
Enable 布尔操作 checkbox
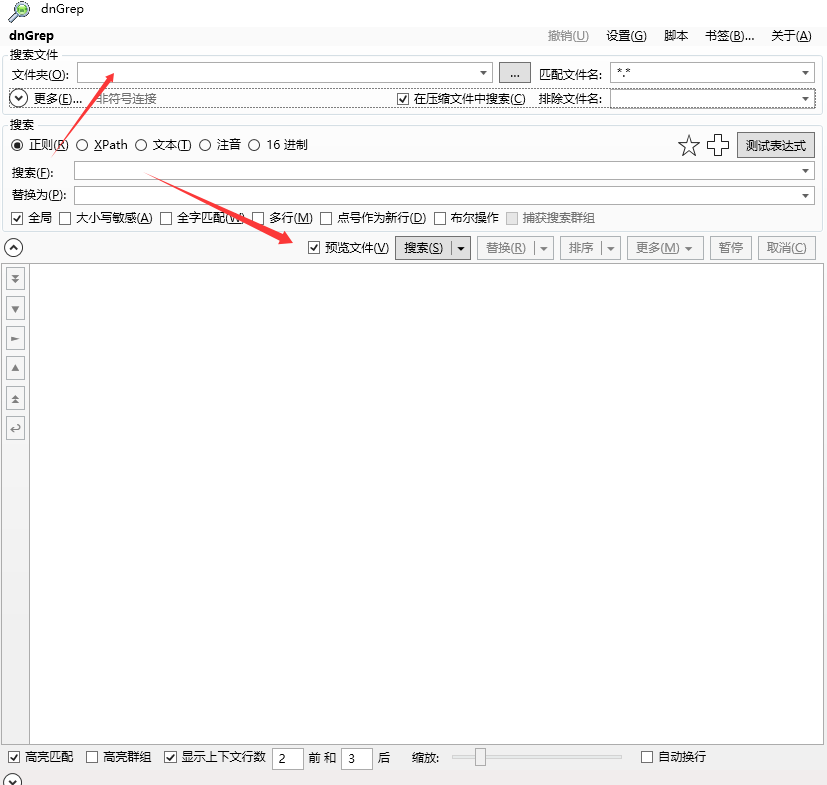[440, 218]
